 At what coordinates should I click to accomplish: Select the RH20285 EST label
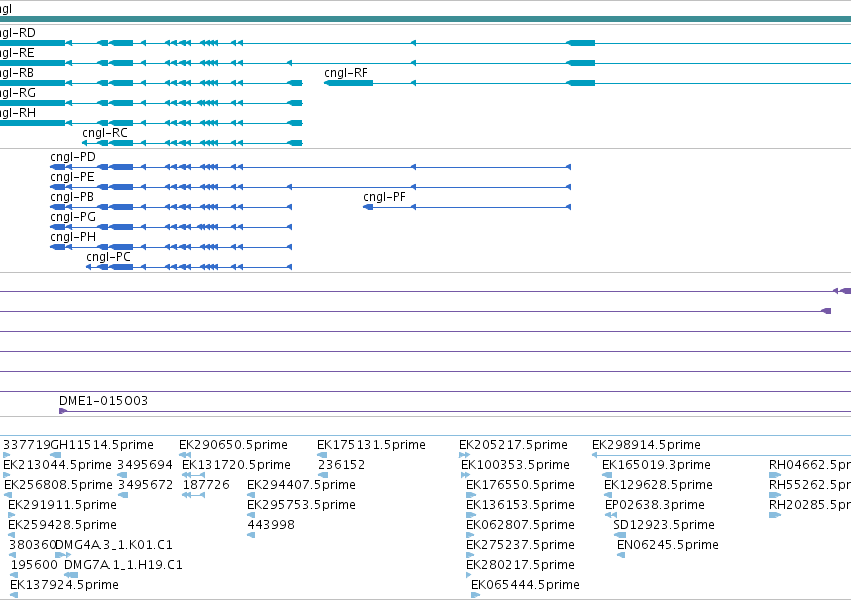(810, 505)
